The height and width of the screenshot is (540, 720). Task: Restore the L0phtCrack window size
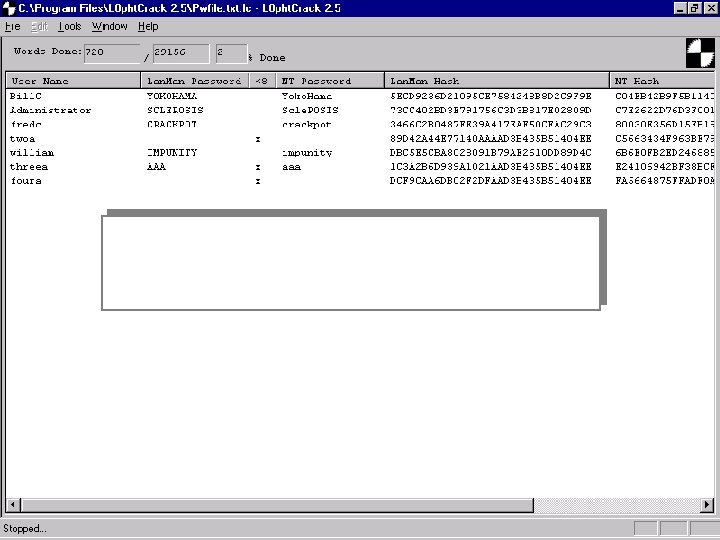coord(694,8)
